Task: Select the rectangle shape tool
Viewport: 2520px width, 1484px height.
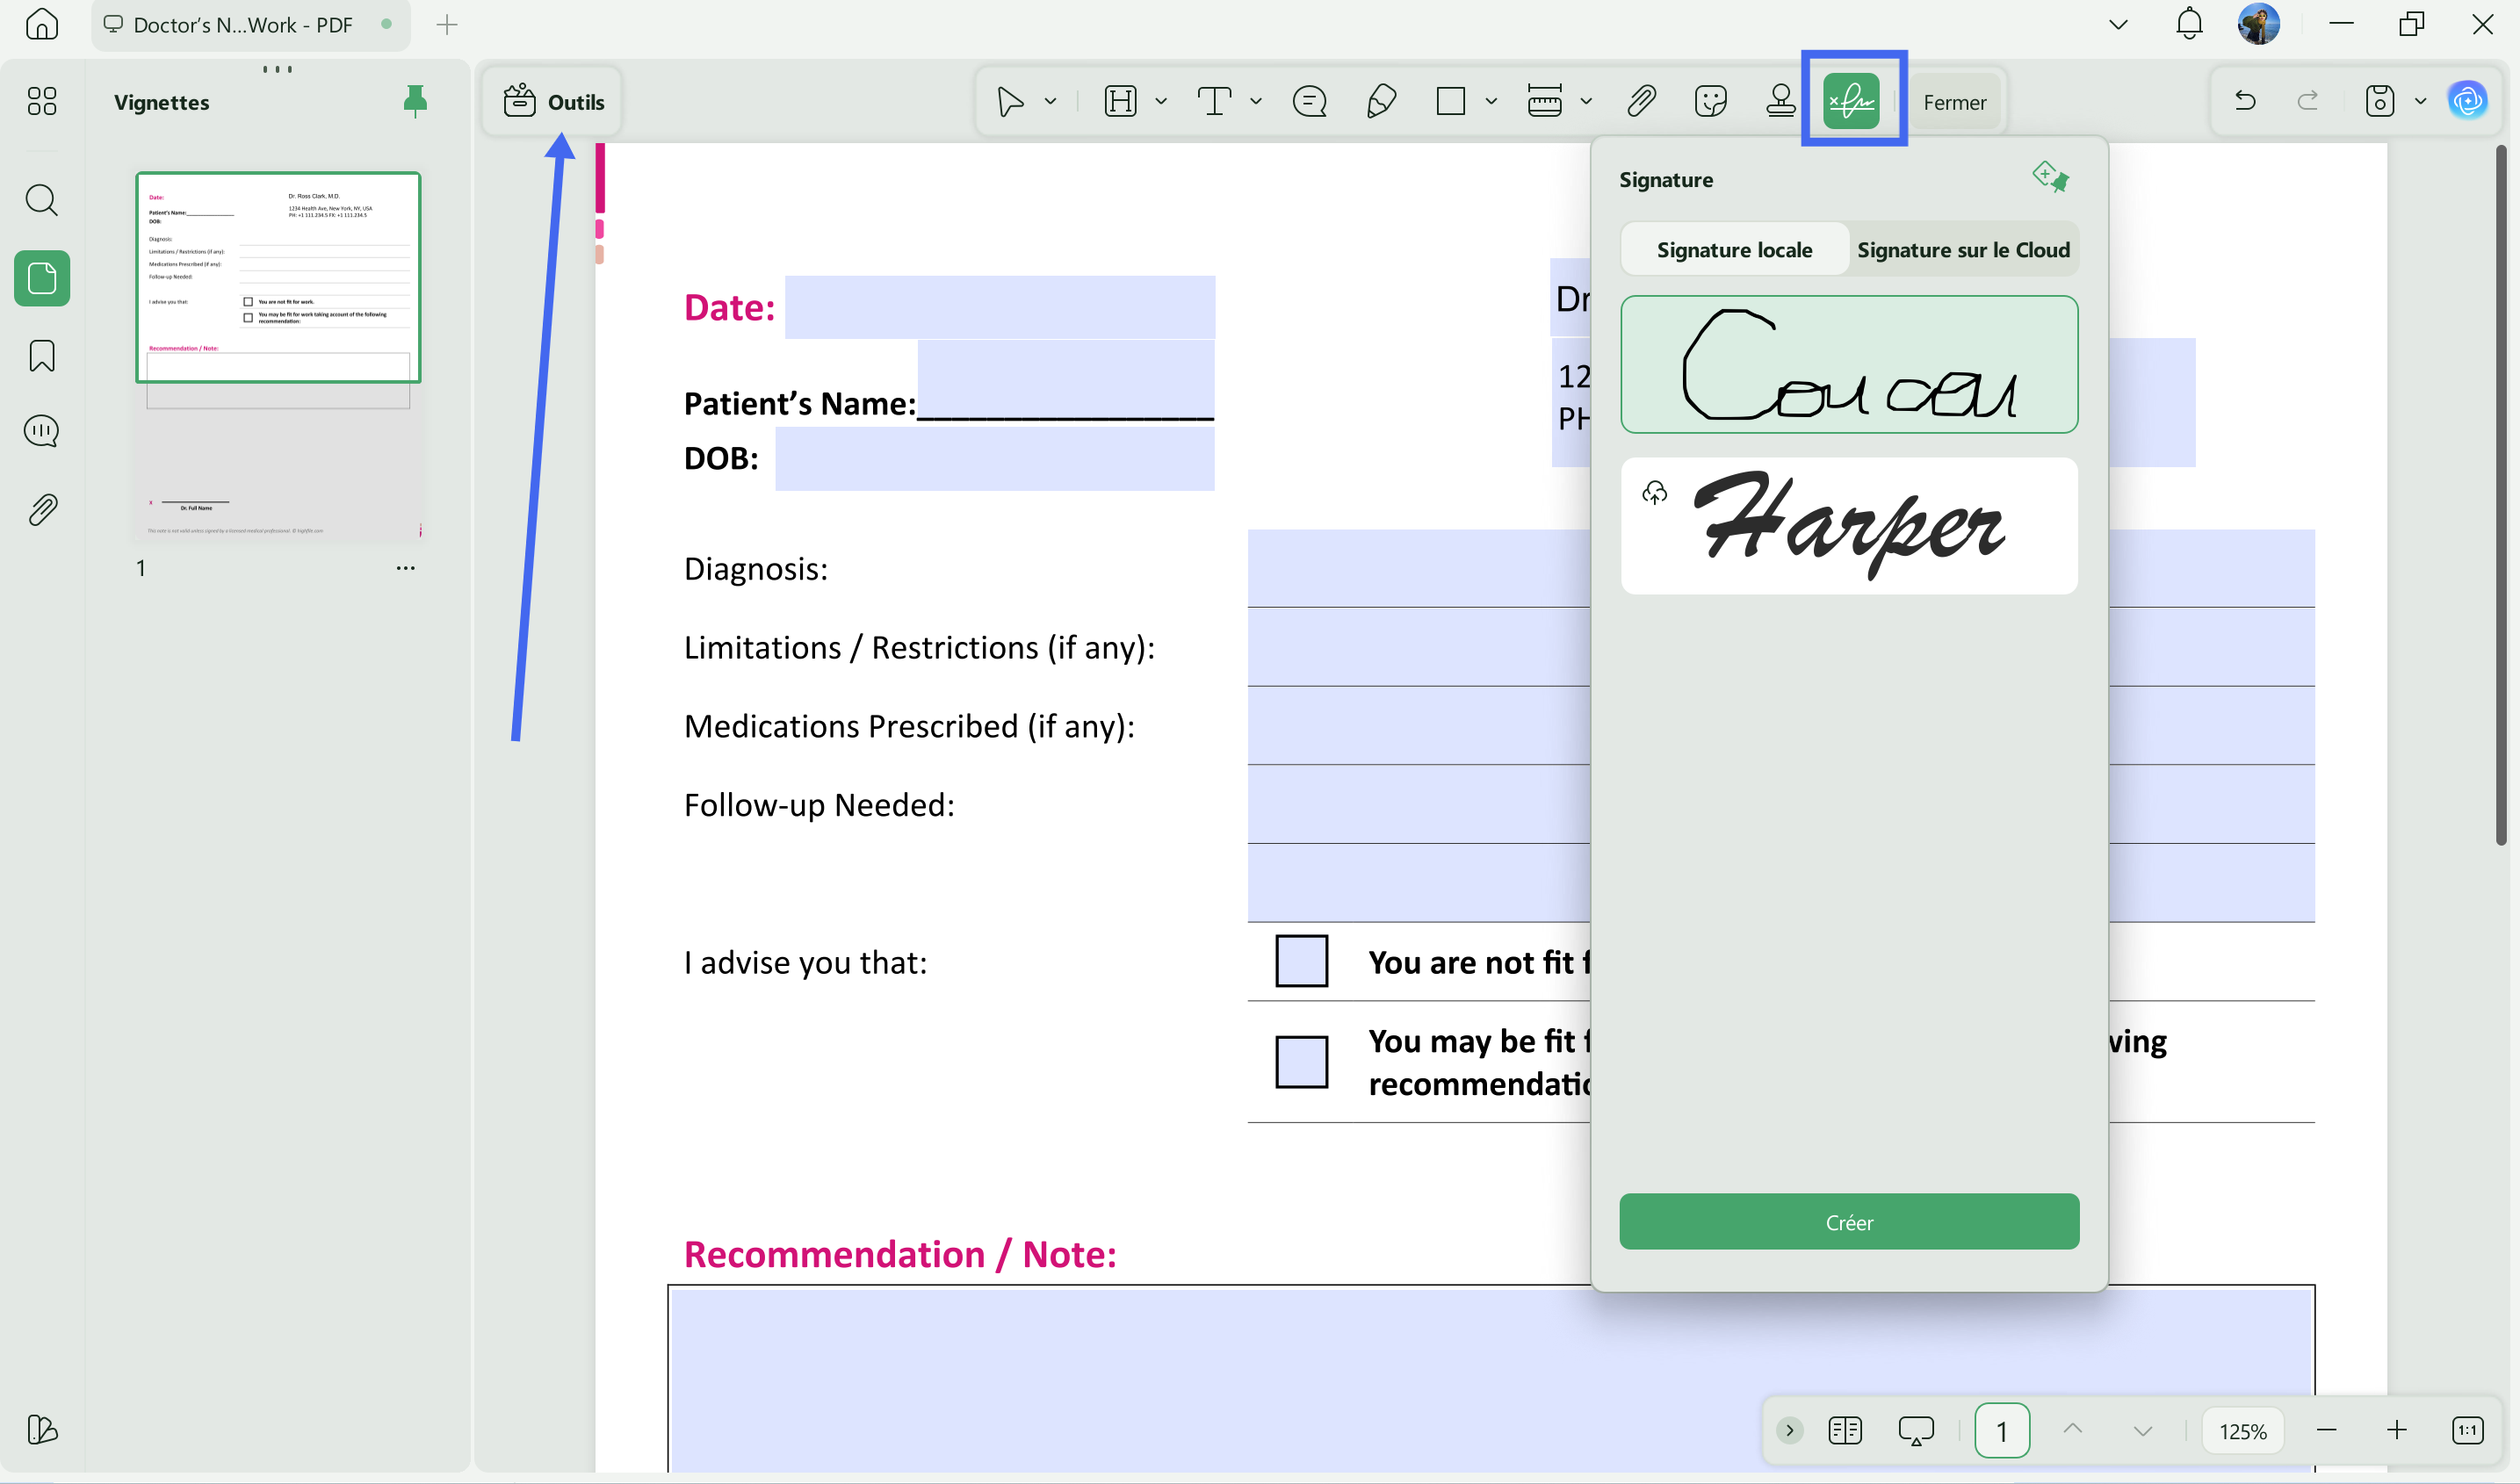Action: click(x=1451, y=101)
